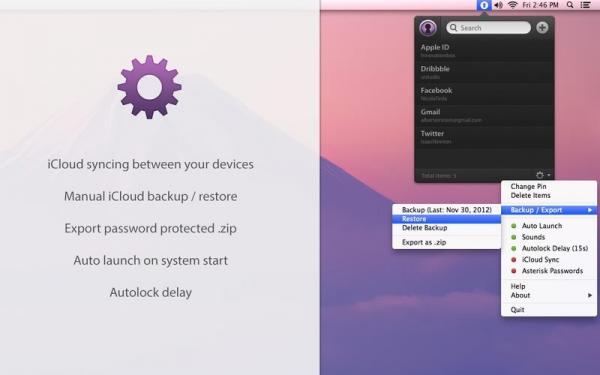Image resolution: width=600 pixels, height=375 pixels.
Task: Choose Export as .zip
Action: tap(447, 242)
